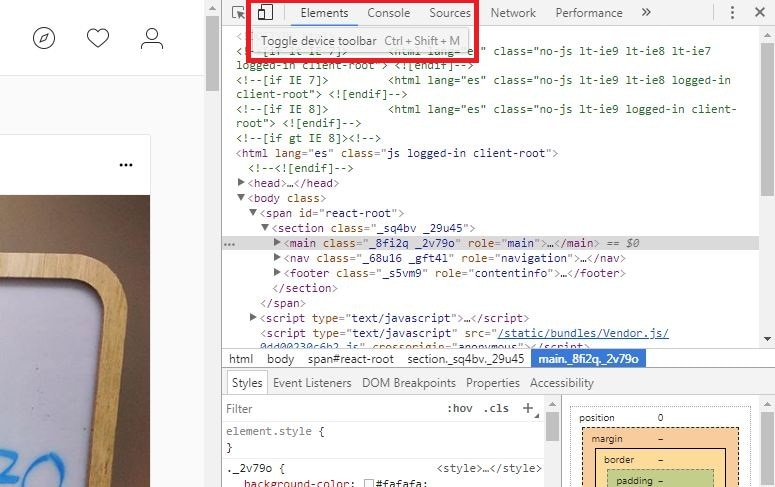Click the Instagram heart activity icon

point(98,38)
